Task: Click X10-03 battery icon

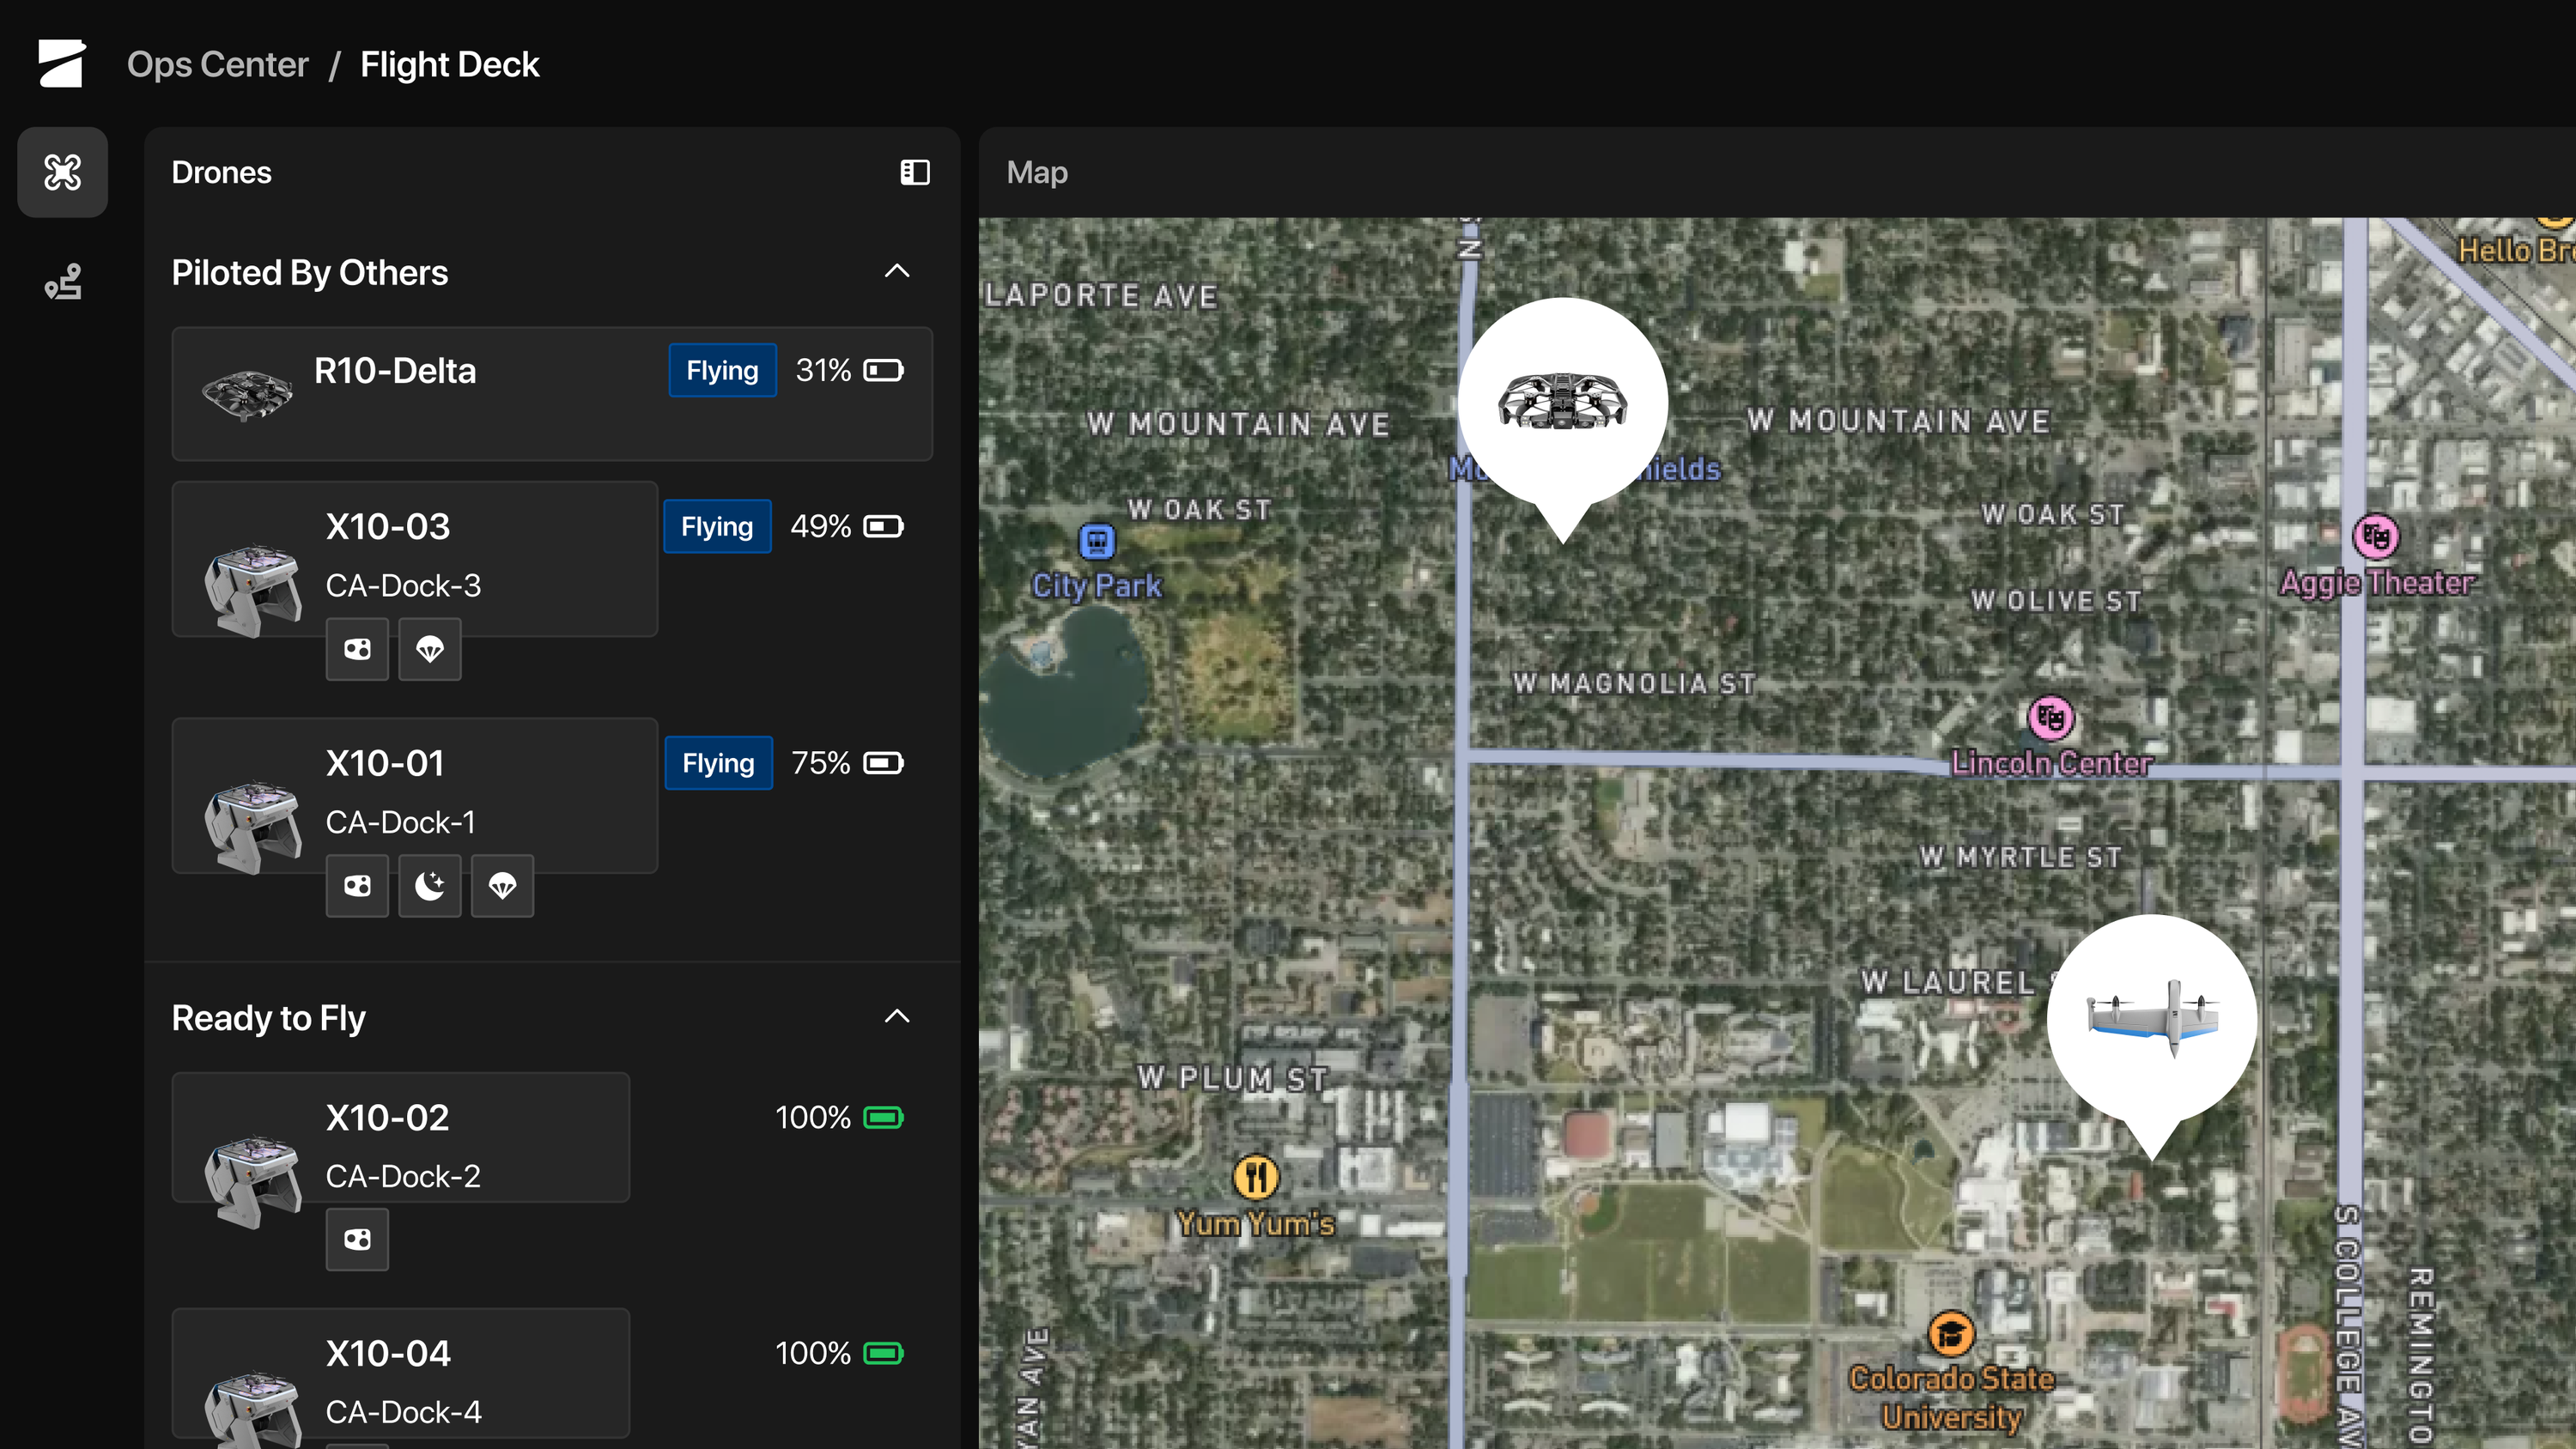Action: 884,526
